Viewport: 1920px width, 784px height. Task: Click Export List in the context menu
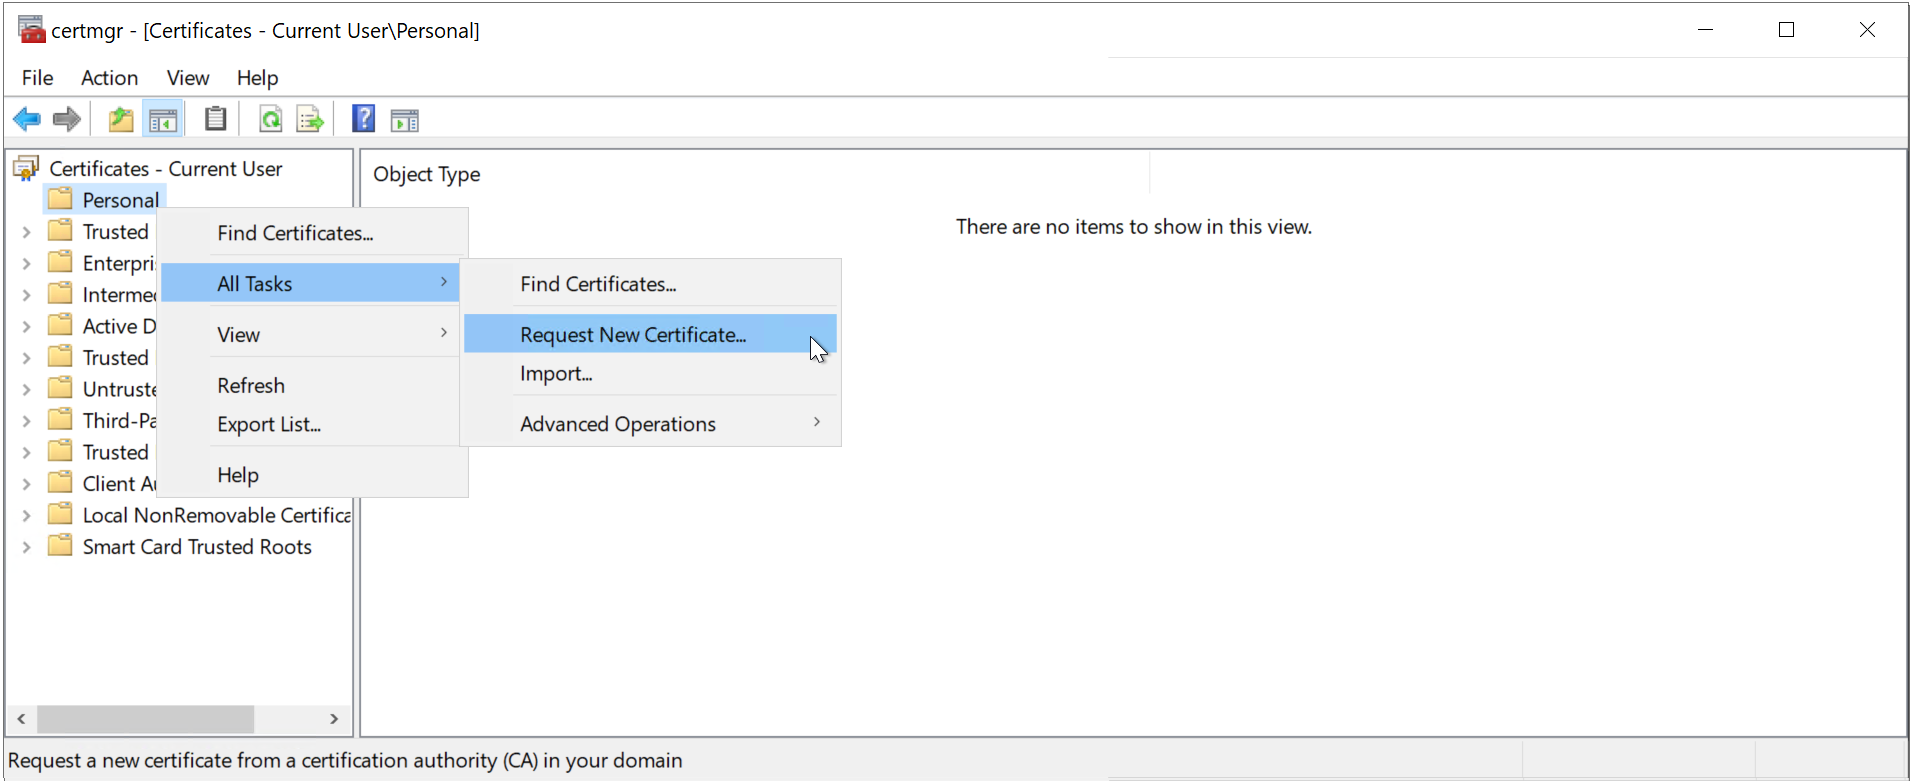point(269,425)
